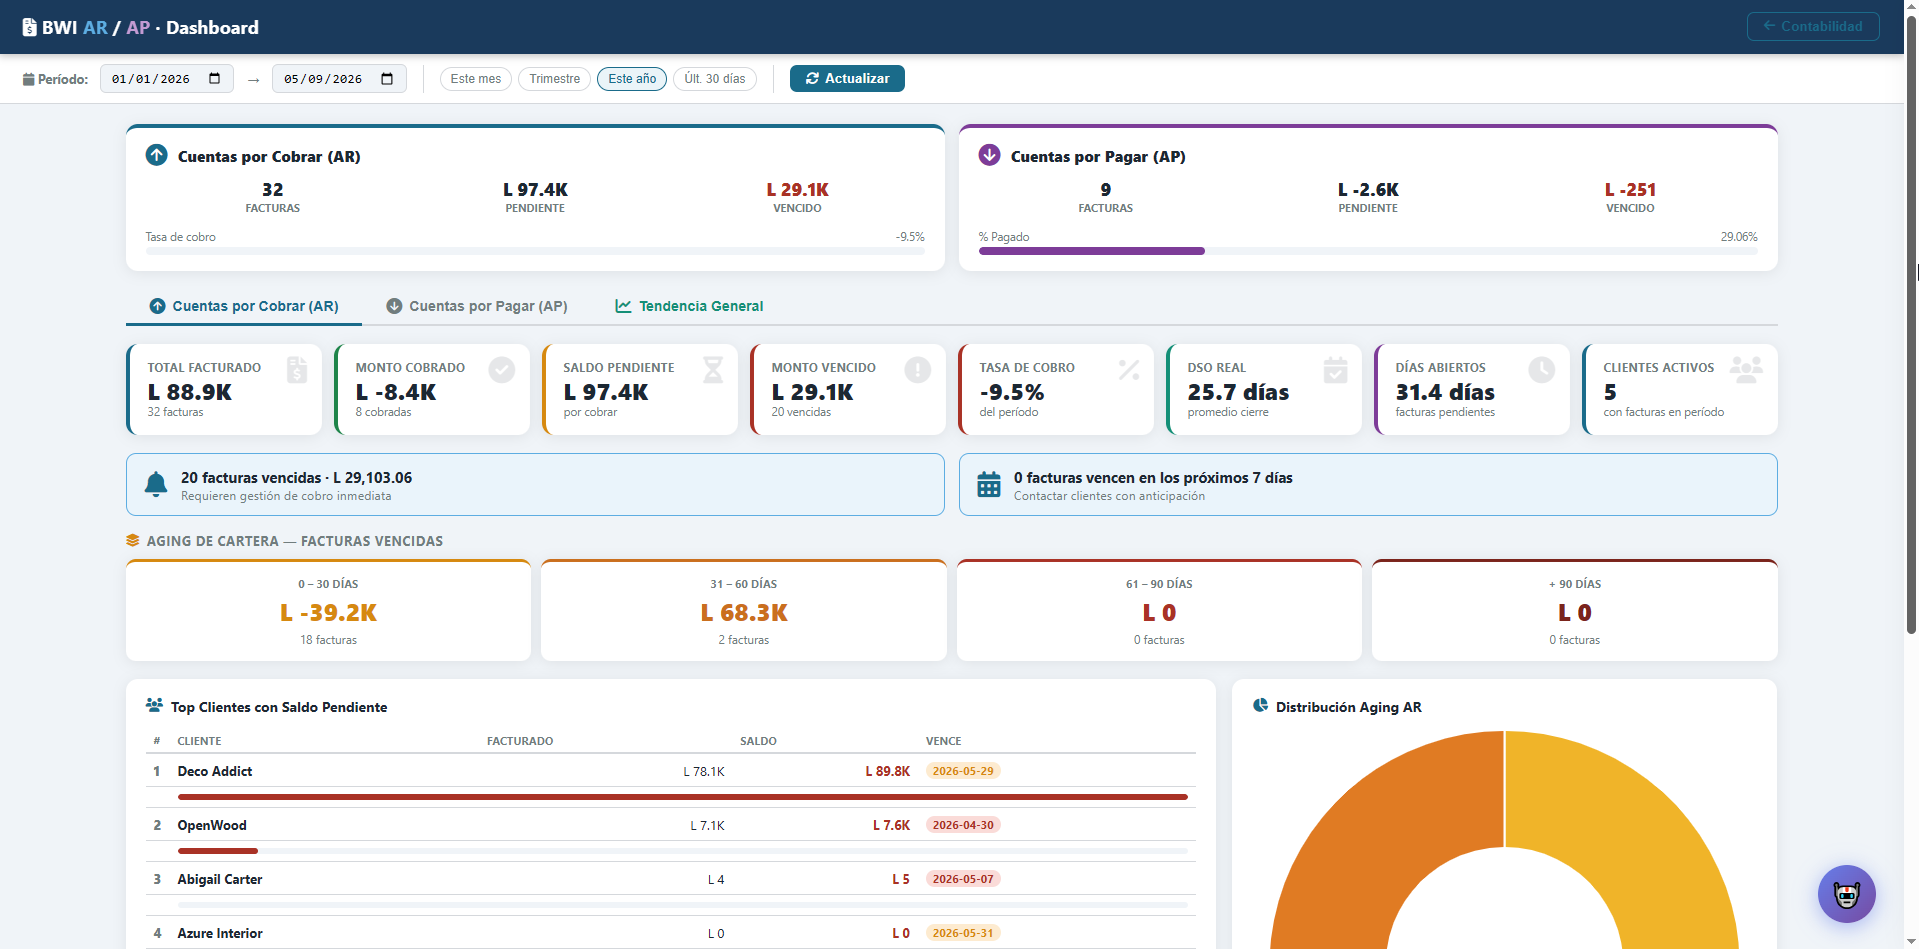1919x949 pixels.
Task: Click the Actualizar button
Action: (847, 79)
